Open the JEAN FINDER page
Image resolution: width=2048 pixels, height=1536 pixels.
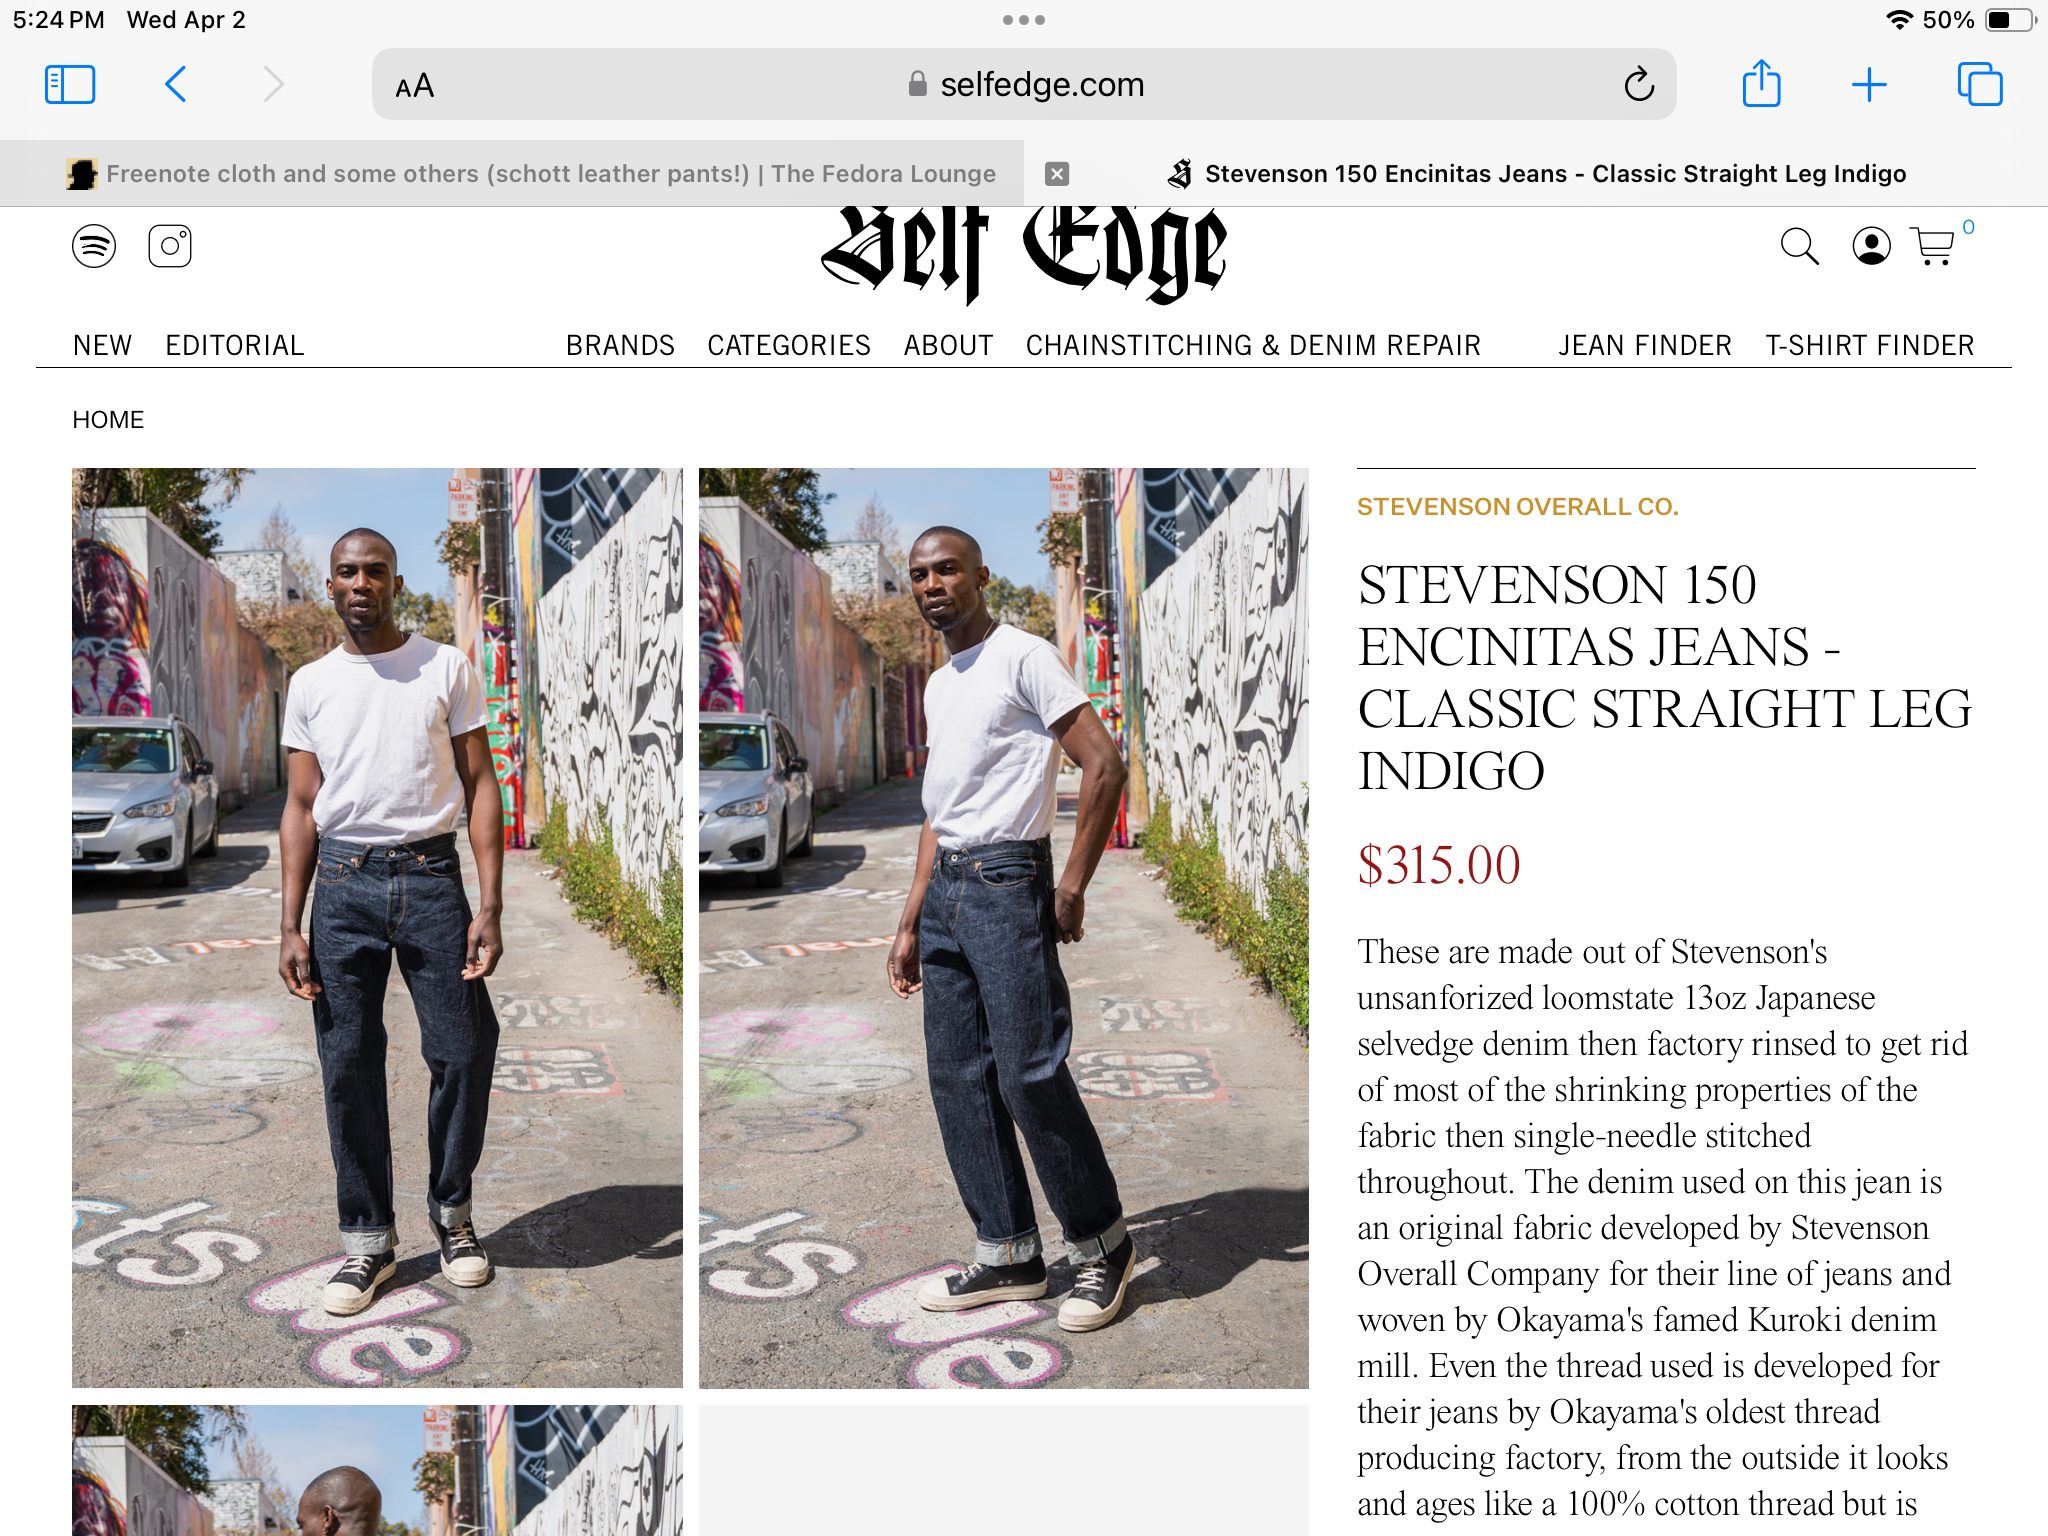coord(1645,346)
